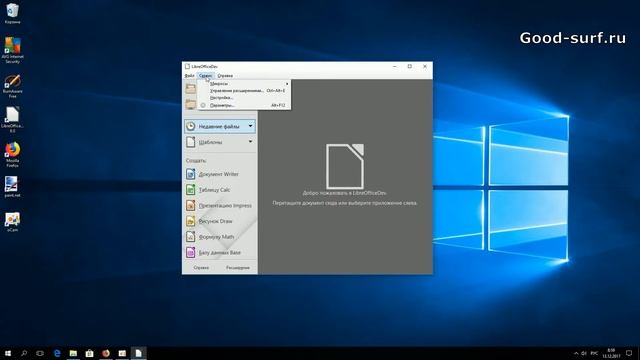The height and width of the screenshot is (360, 640).
Task: Click the Open File folder icon in Start Center
Action: [x=191, y=88]
